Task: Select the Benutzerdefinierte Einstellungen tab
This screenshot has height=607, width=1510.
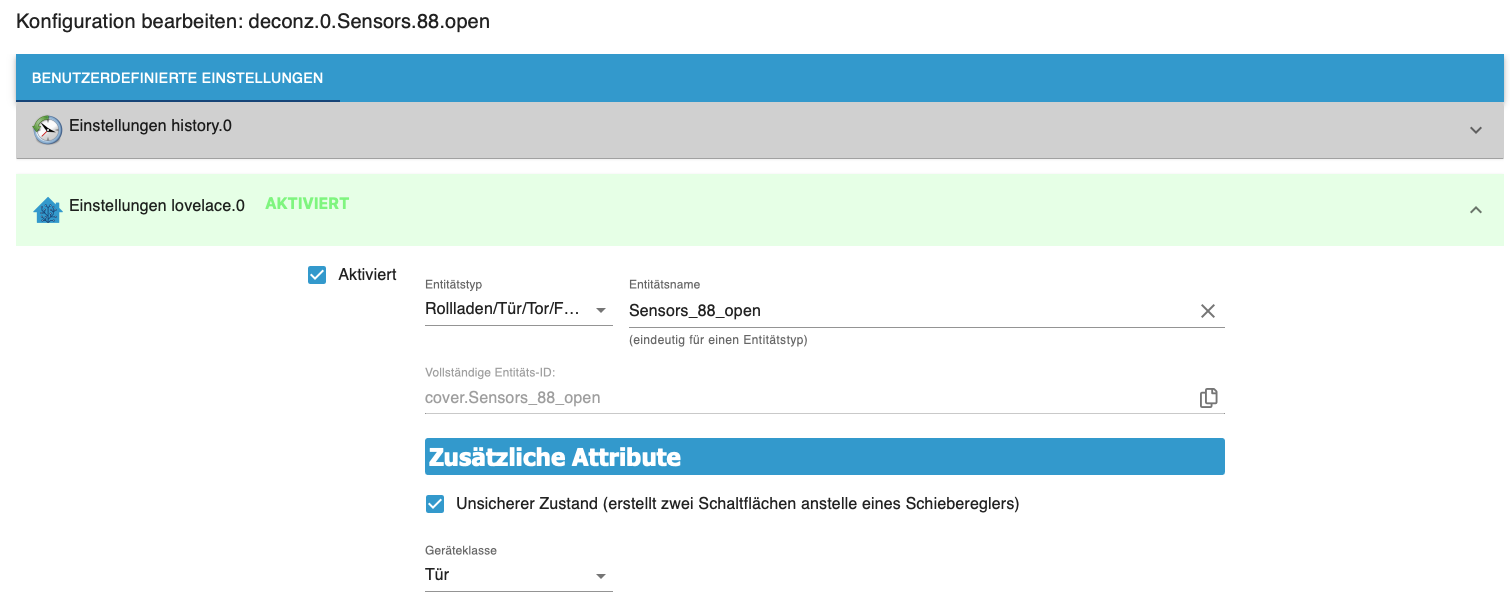Action: [177, 78]
